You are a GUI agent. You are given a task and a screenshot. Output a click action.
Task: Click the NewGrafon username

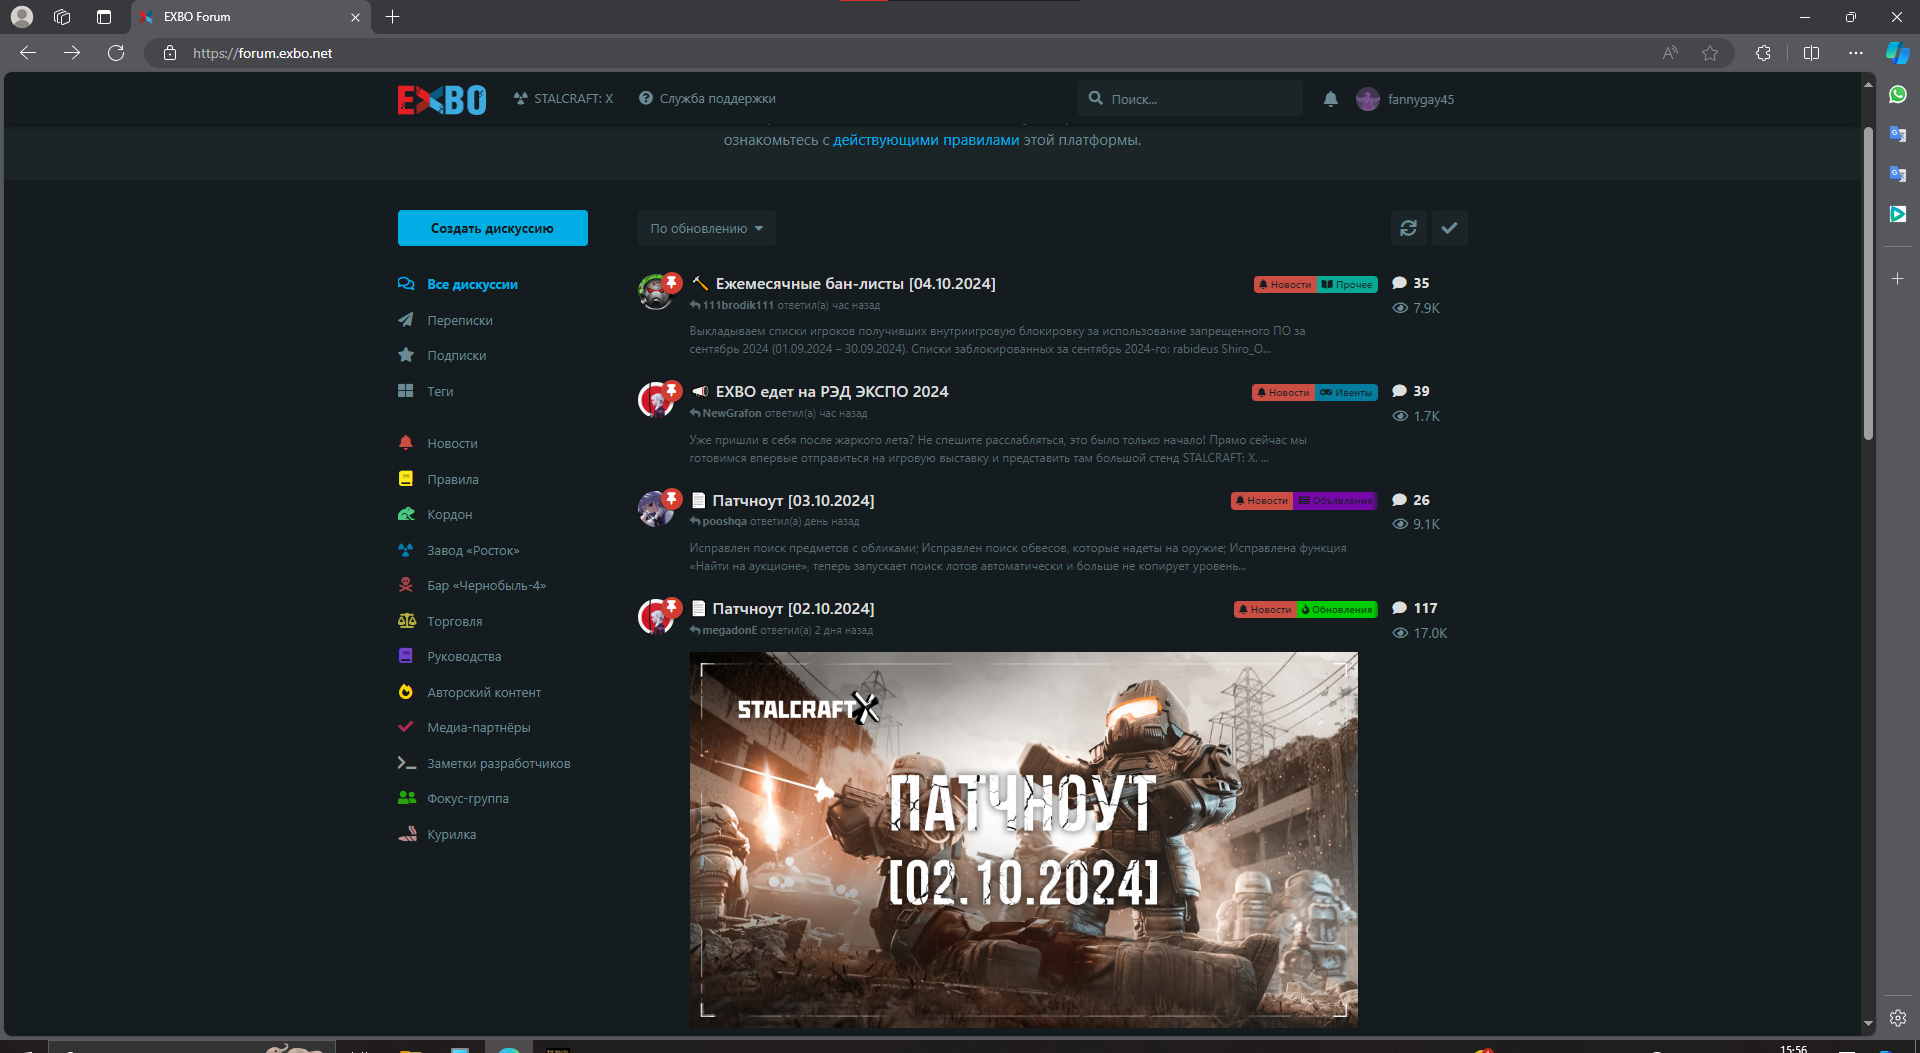(x=732, y=413)
